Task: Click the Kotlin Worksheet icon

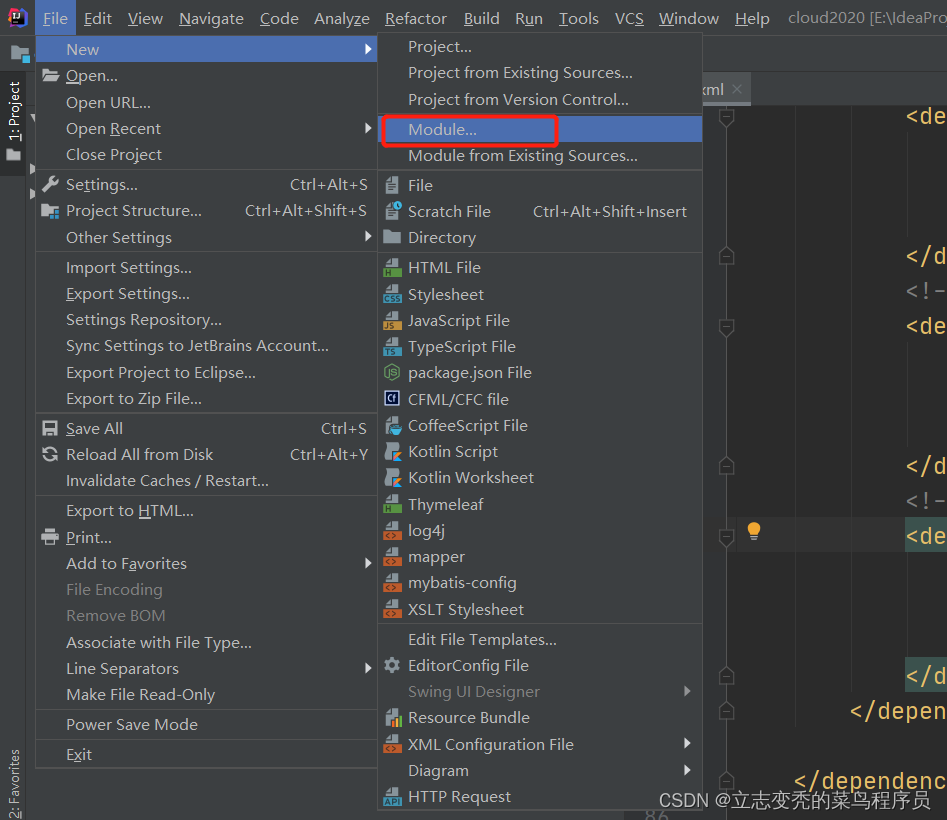Action: tap(393, 478)
